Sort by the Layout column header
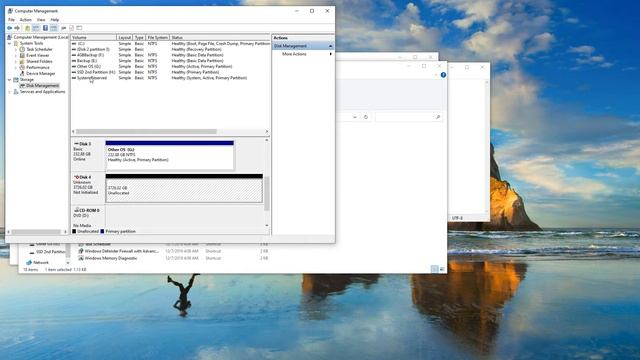This screenshot has width=640, height=360. click(125, 37)
